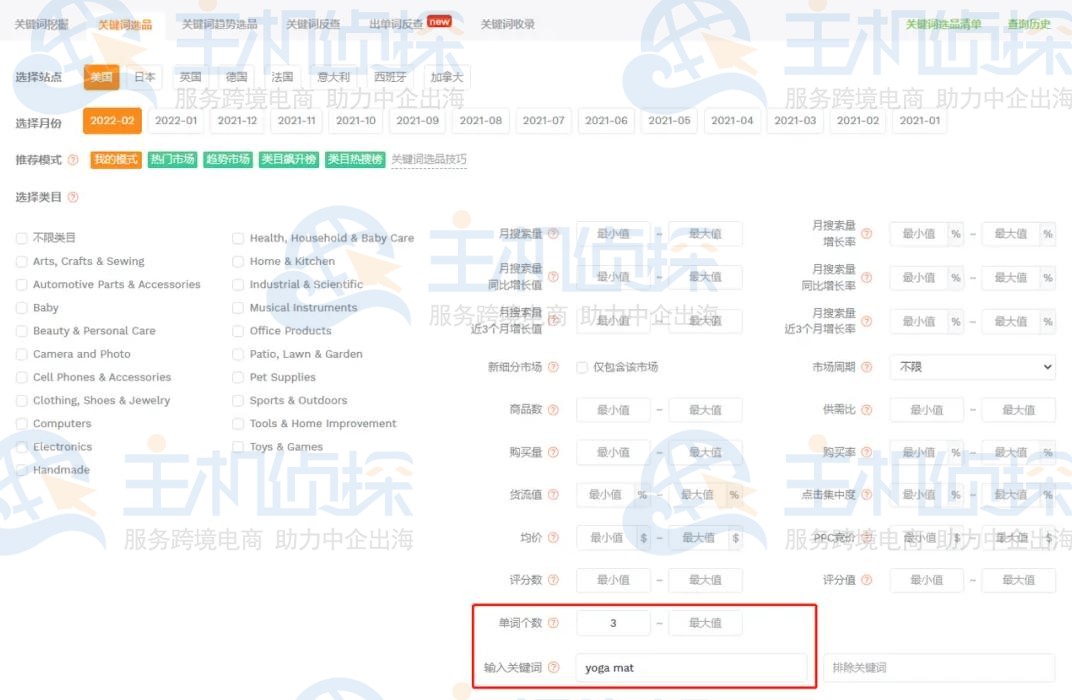This screenshot has height=700, width=1072.
Task: Show help for 均价
Action: (x=554, y=537)
